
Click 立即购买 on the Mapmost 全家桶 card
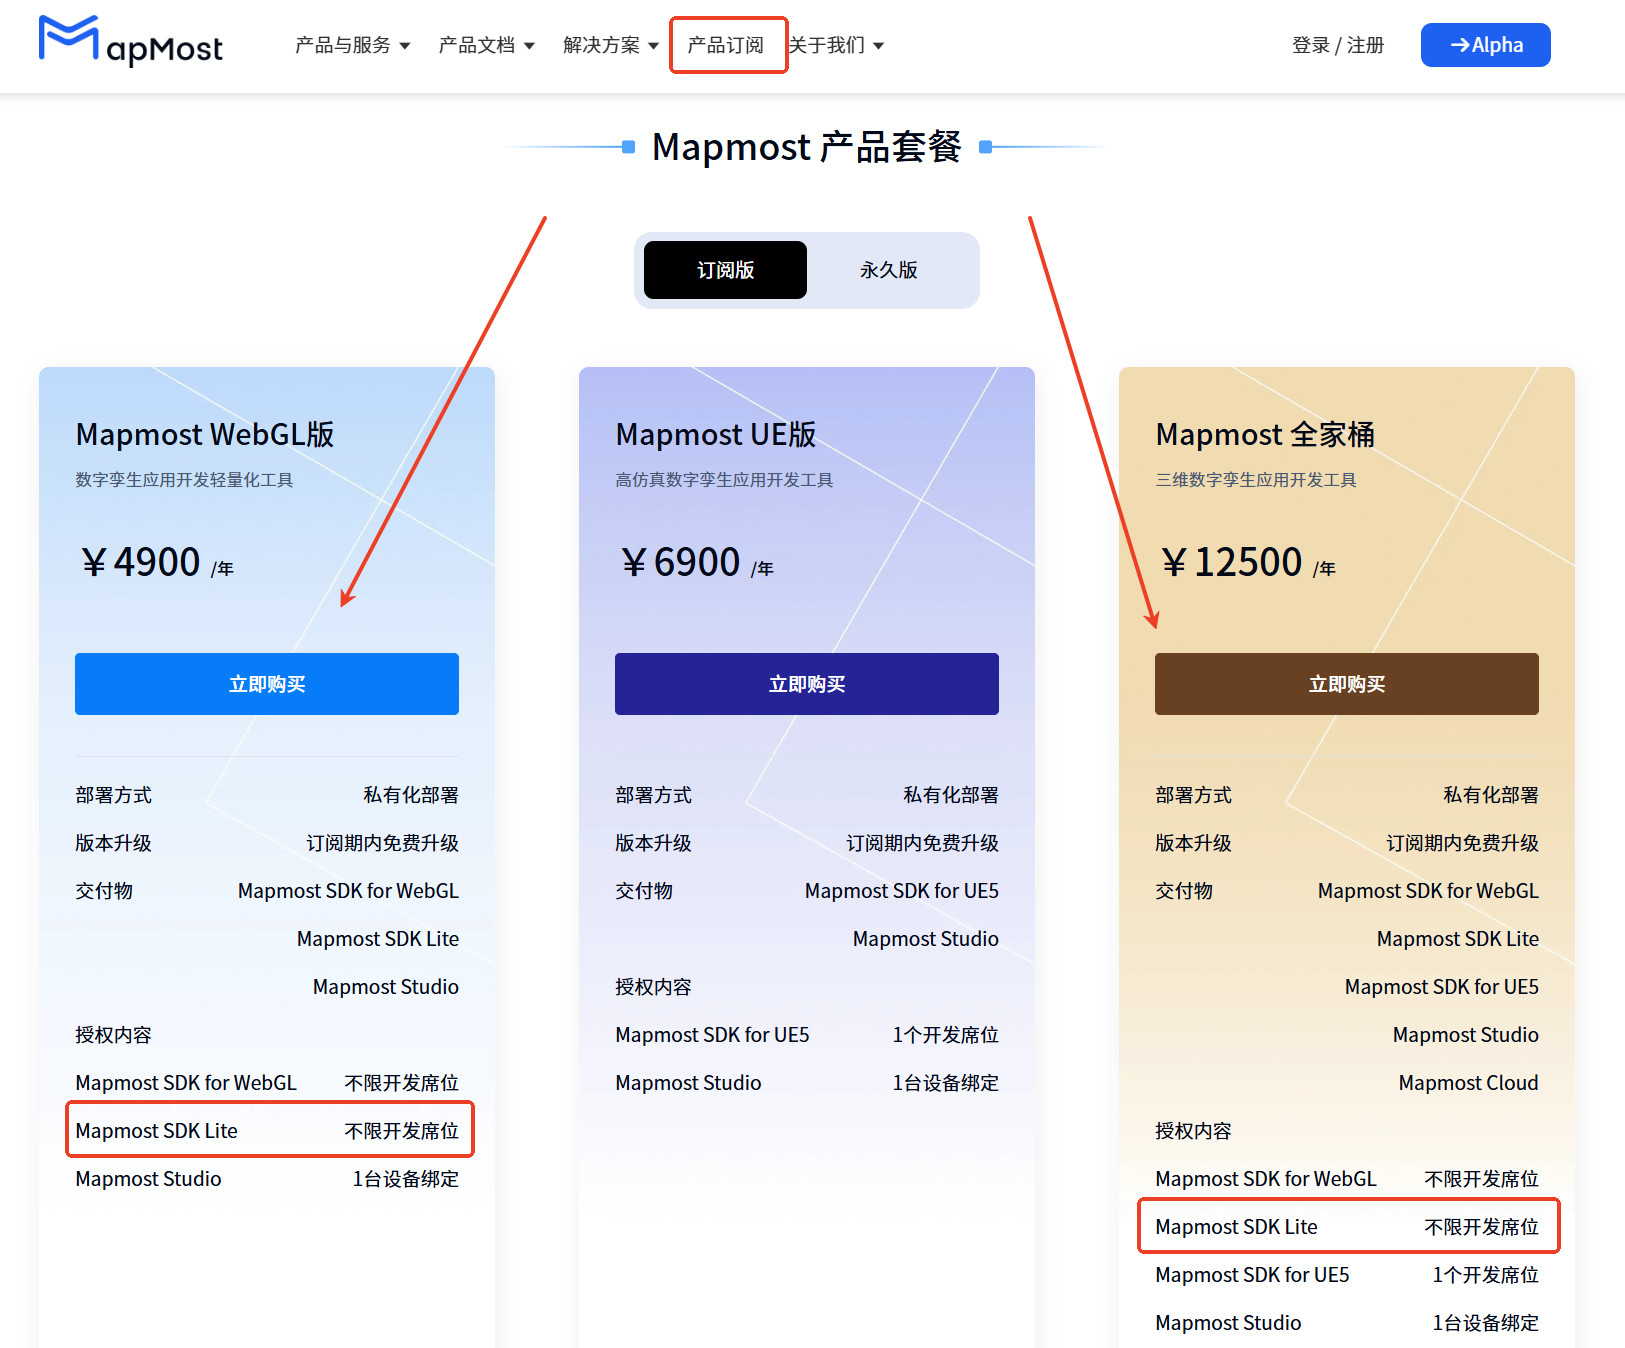click(x=1347, y=684)
